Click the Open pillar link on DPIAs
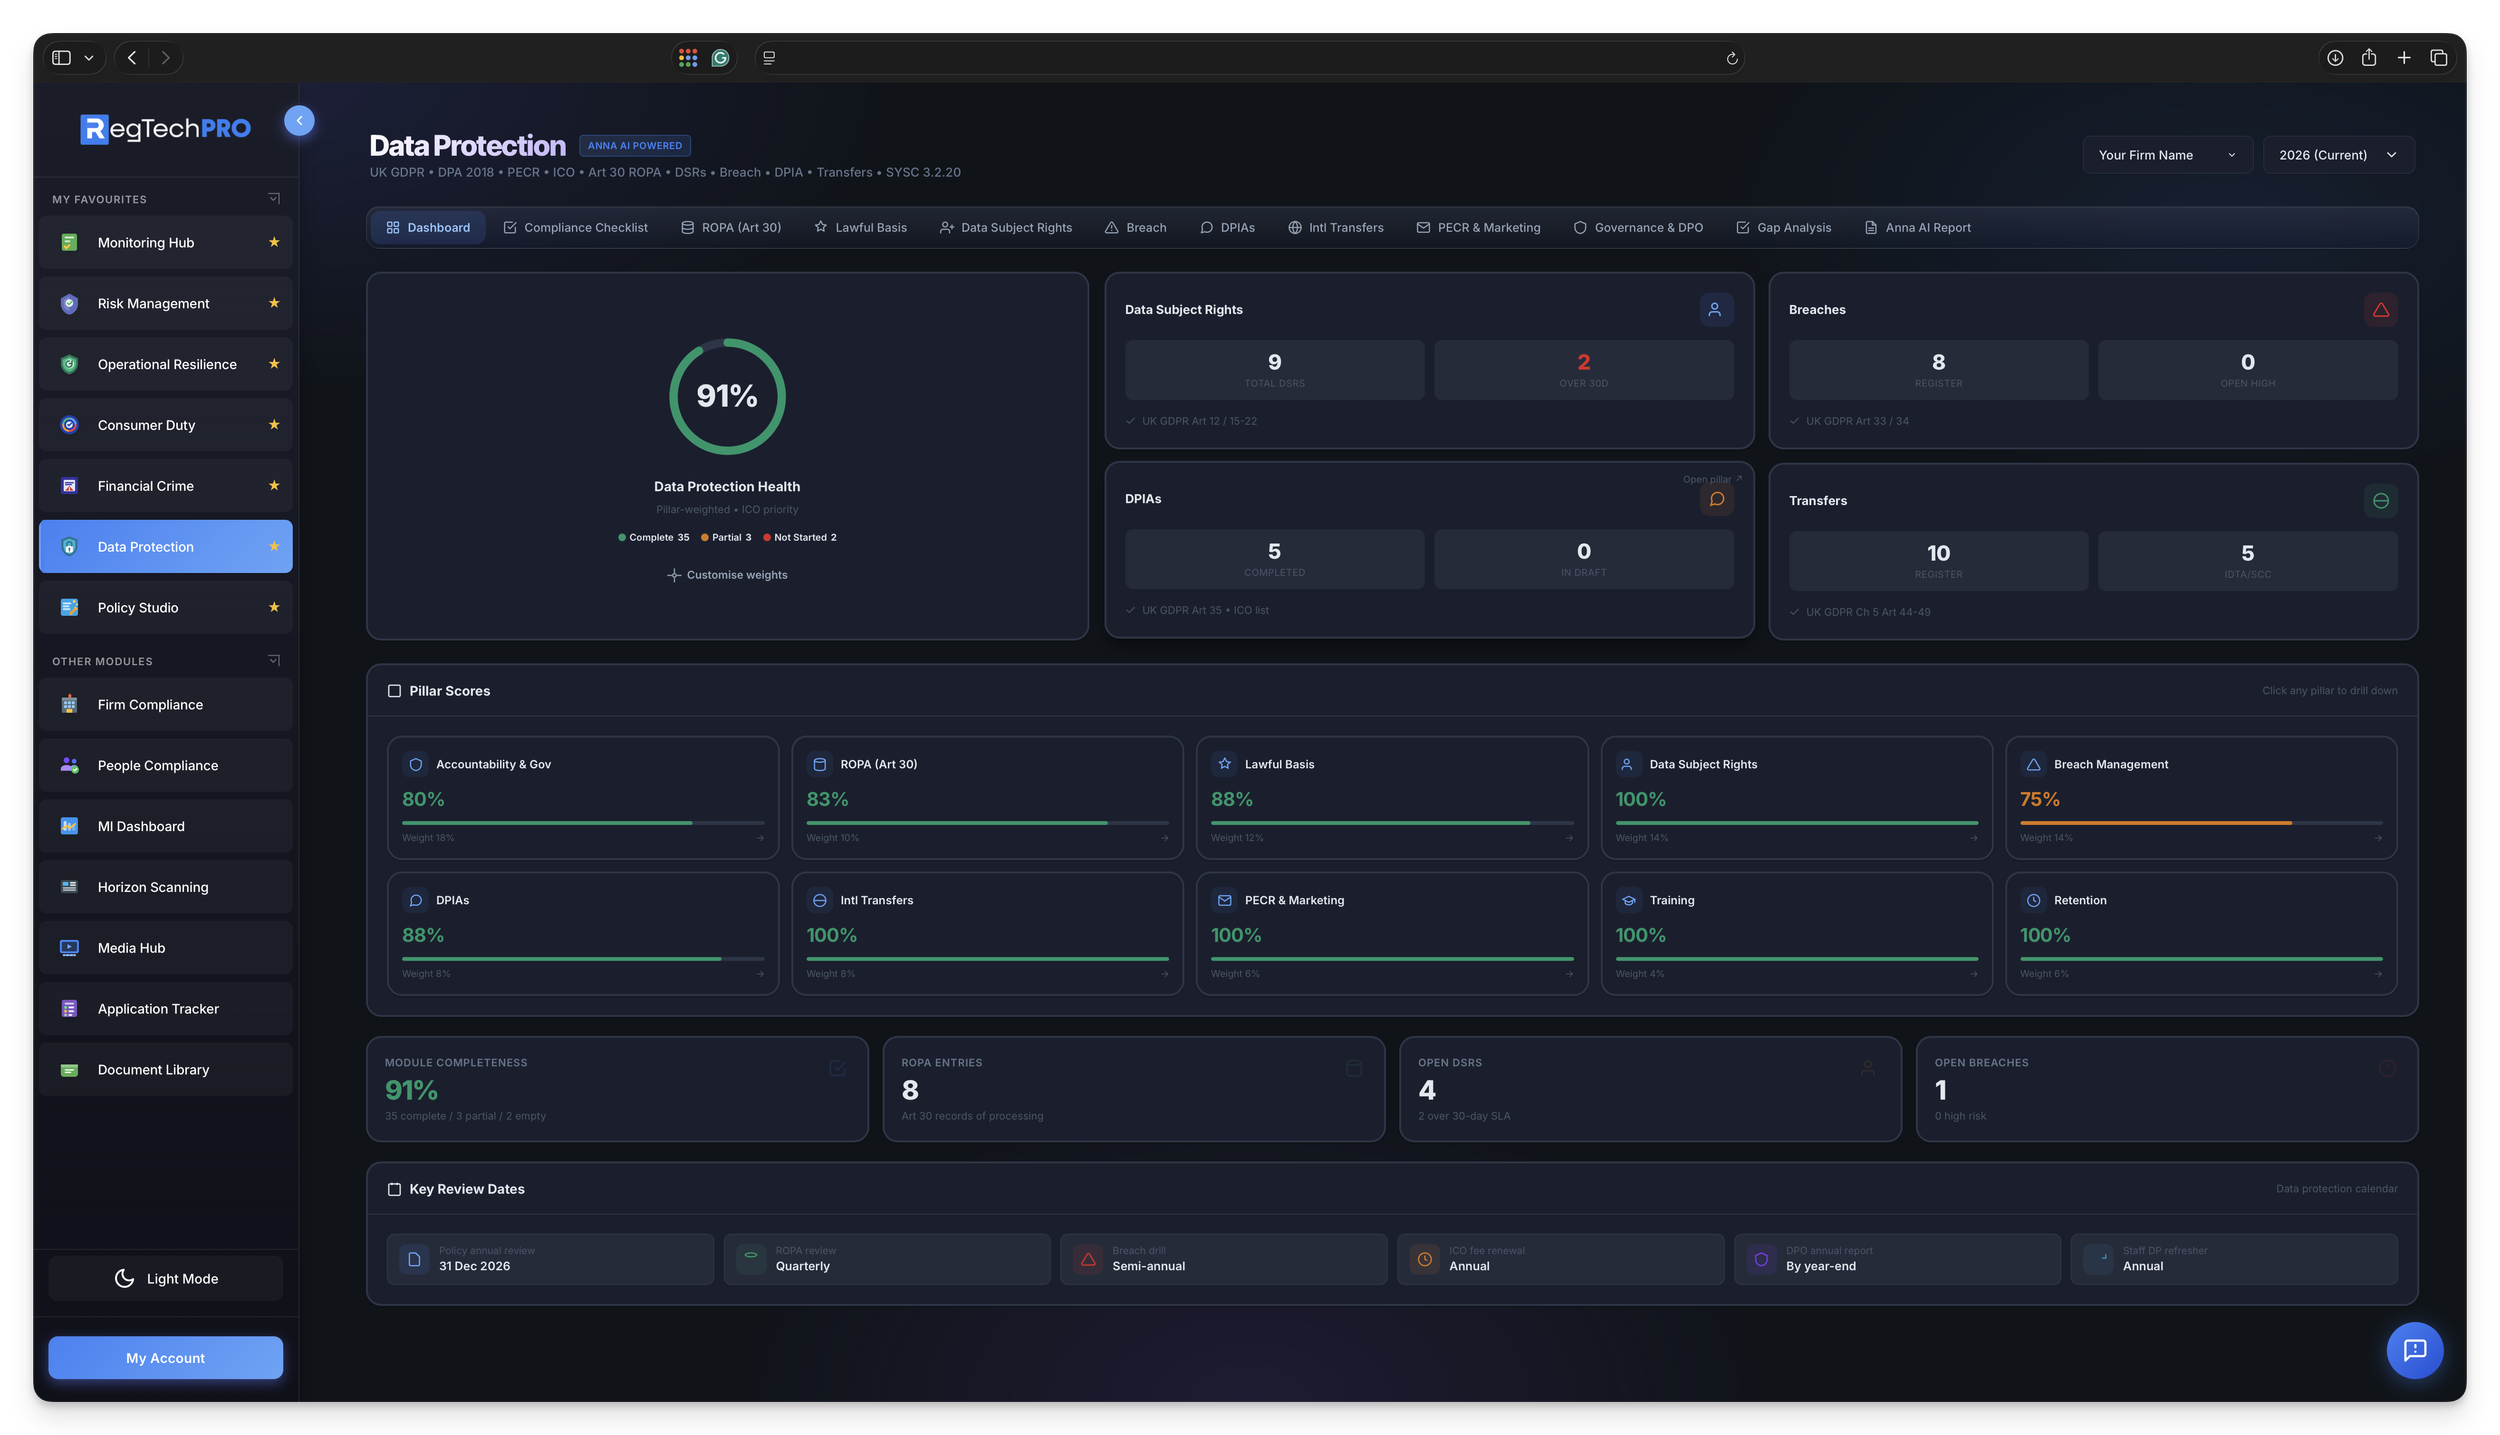2500x1435 pixels. point(1712,479)
